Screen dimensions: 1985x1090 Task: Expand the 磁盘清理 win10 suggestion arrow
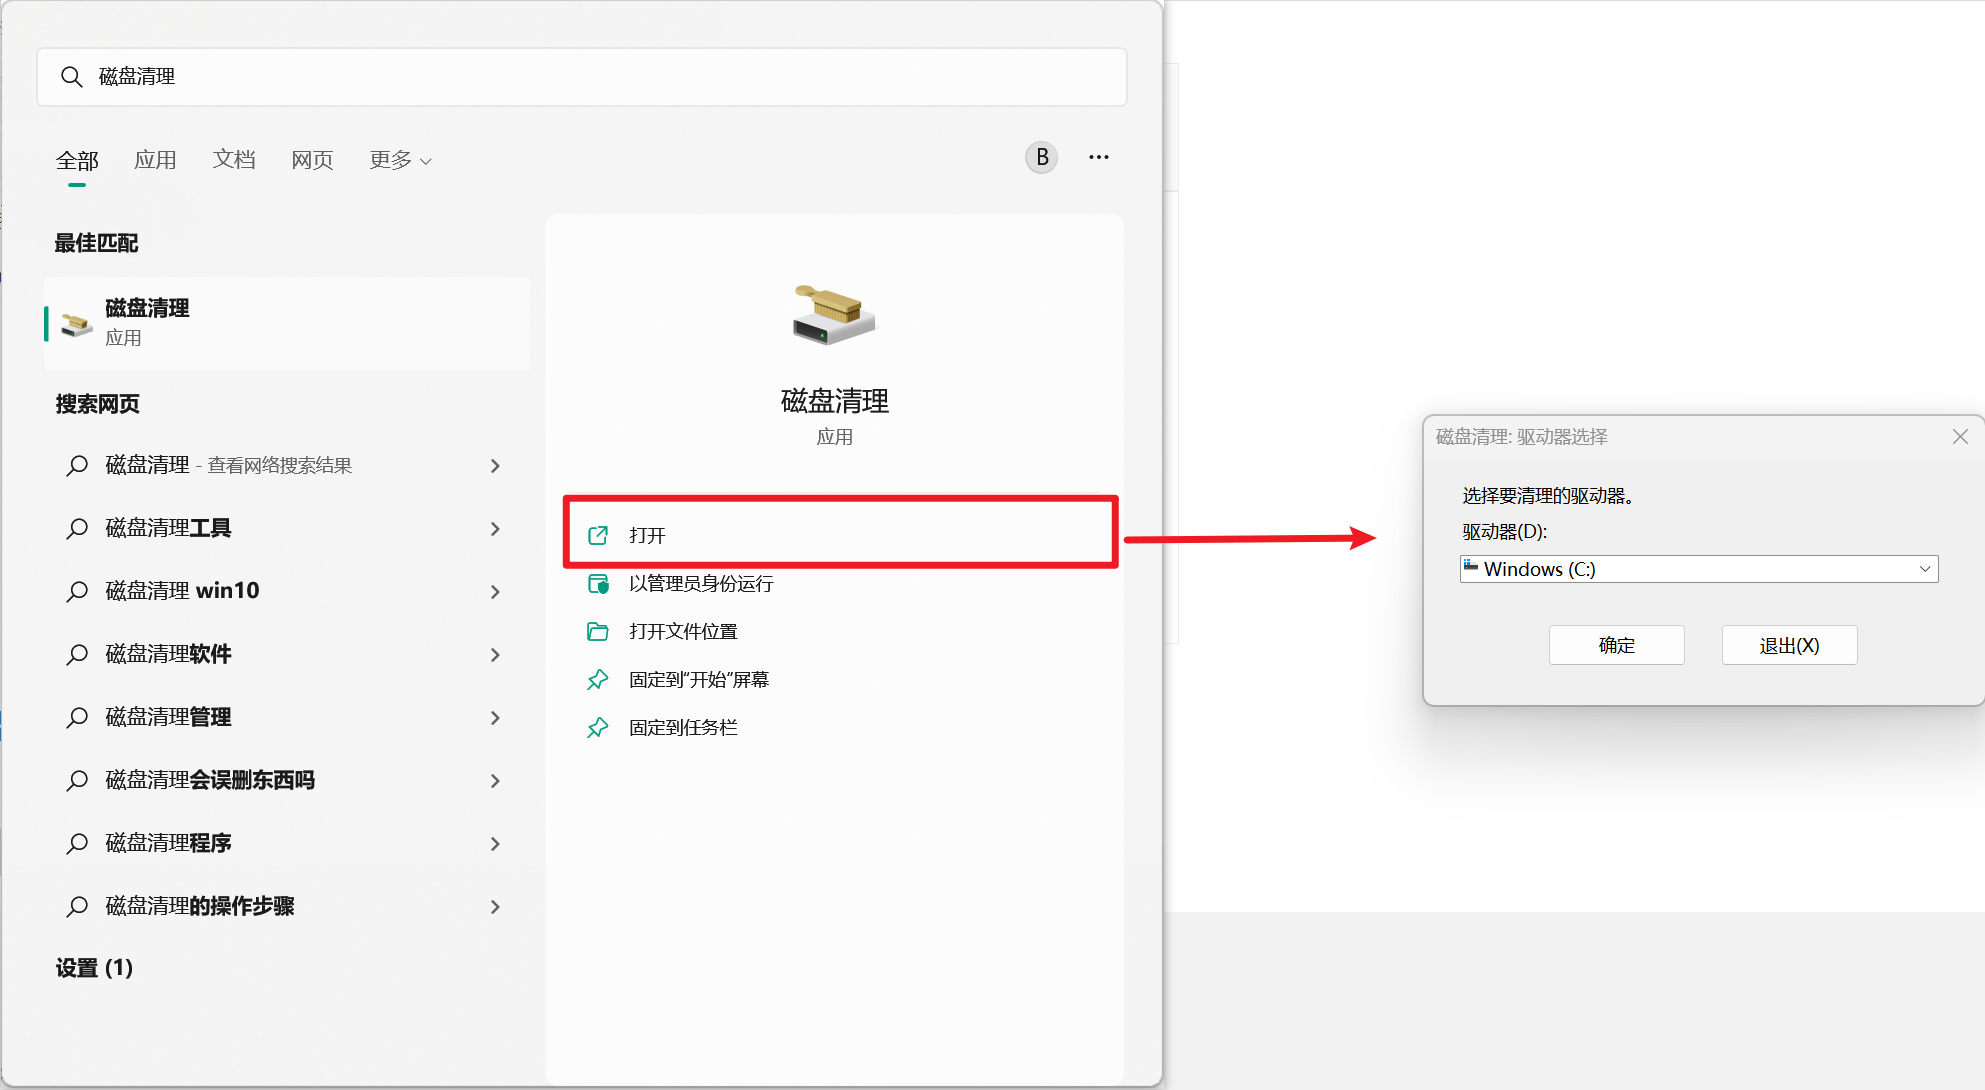click(x=495, y=591)
